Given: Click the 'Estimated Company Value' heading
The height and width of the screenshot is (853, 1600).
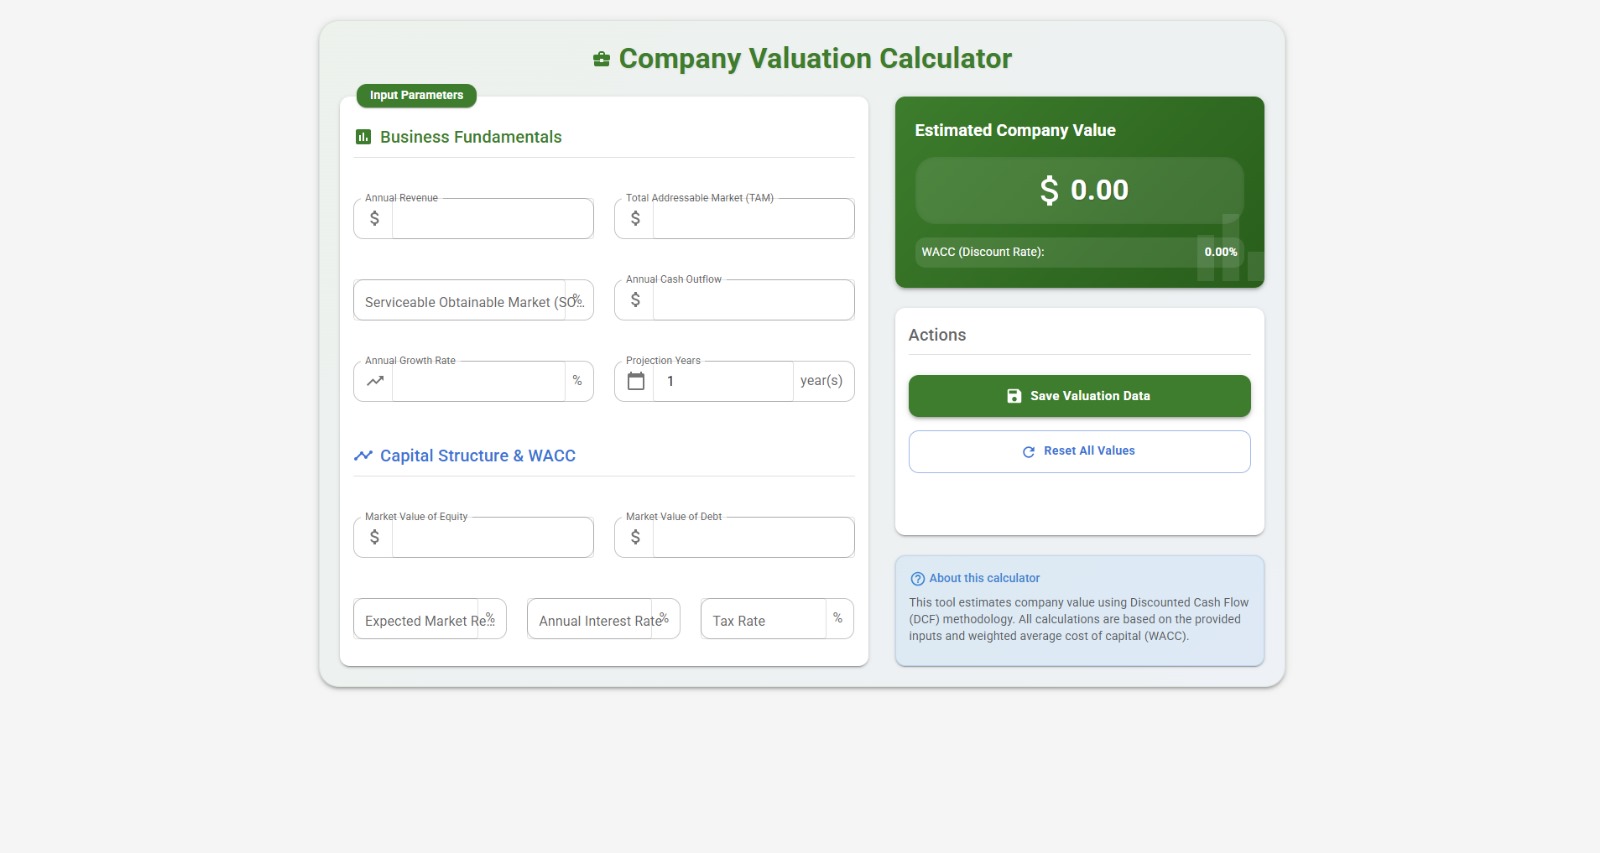Looking at the screenshot, I should point(1015,130).
